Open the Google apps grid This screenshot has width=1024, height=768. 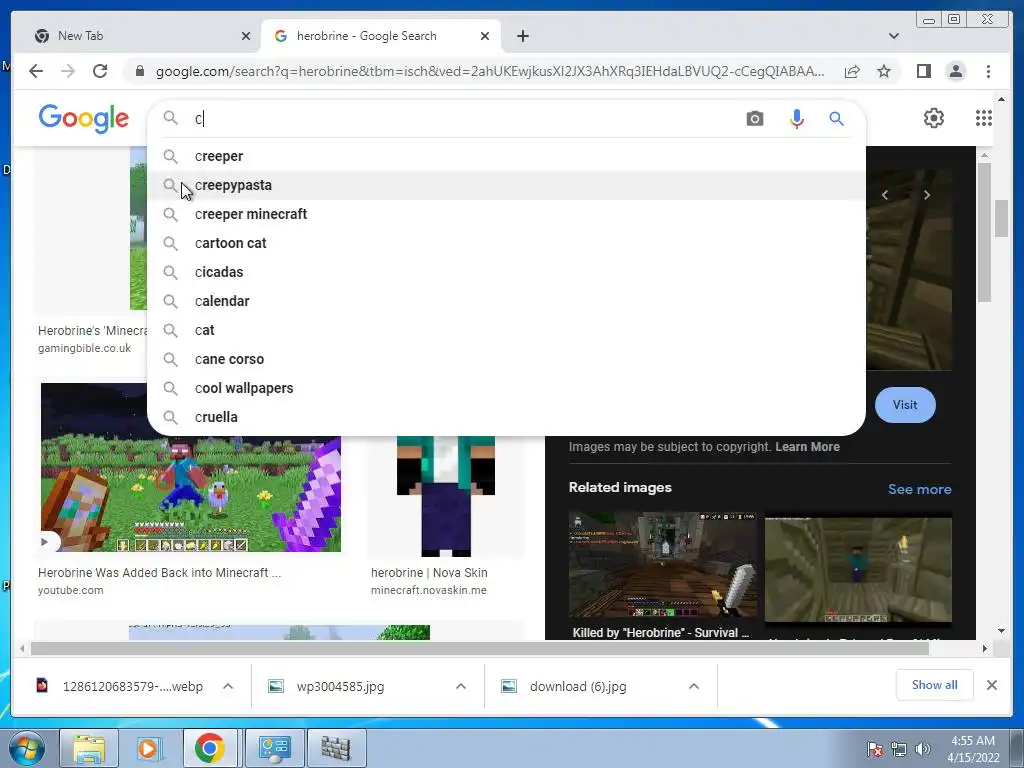tap(984, 118)
